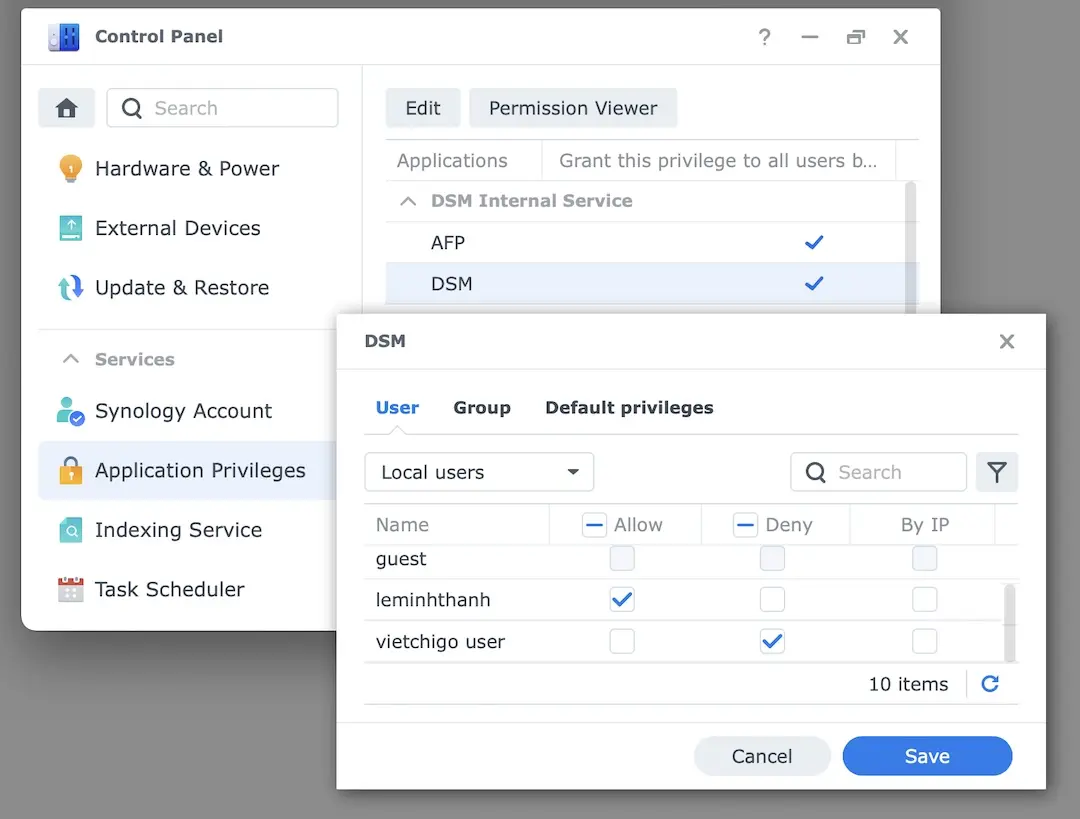Refresh the user list
Viewport: 1080px width, 819px height.
[x=990, y=684]
